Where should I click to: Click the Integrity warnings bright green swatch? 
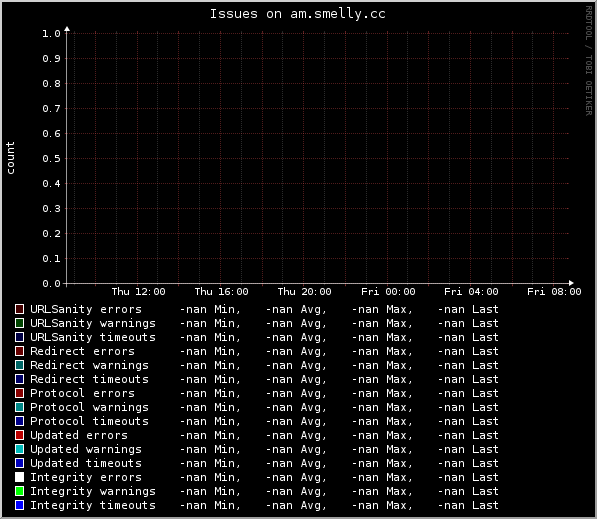point(19,491)
